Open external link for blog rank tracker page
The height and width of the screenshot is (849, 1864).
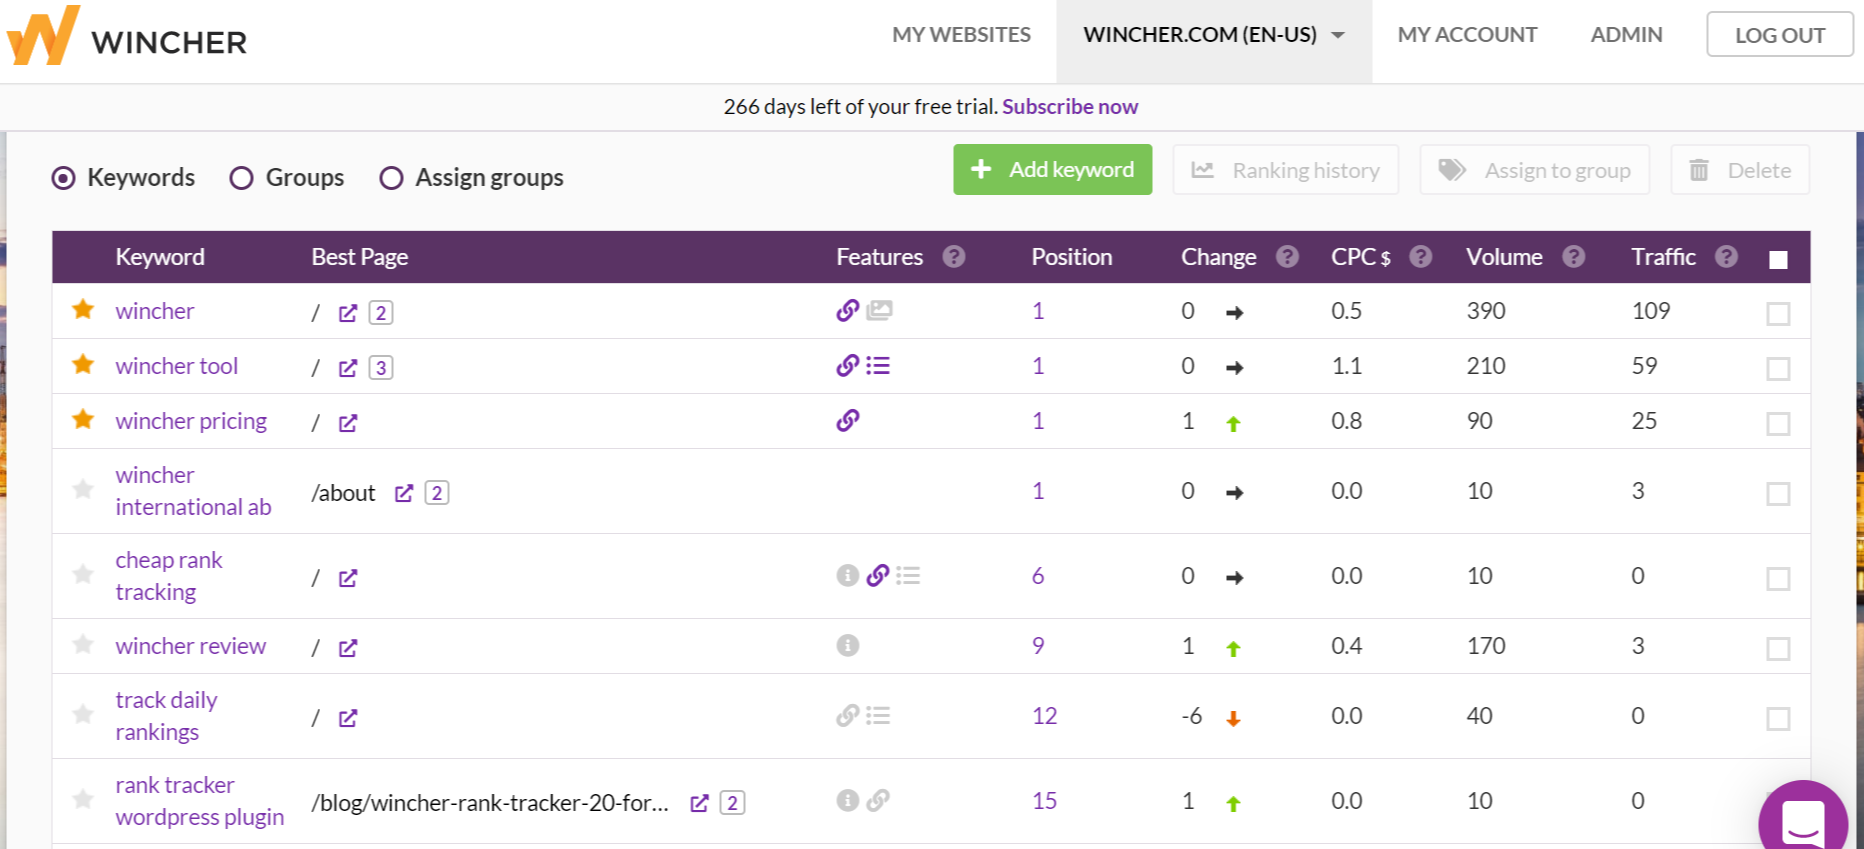click(x=700, y=803)
